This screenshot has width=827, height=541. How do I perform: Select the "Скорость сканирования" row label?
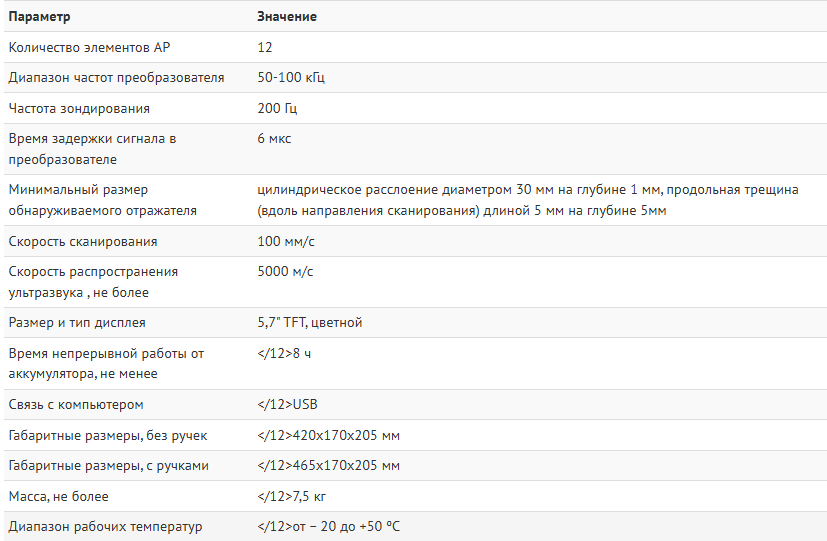click(x=83, y=242)
